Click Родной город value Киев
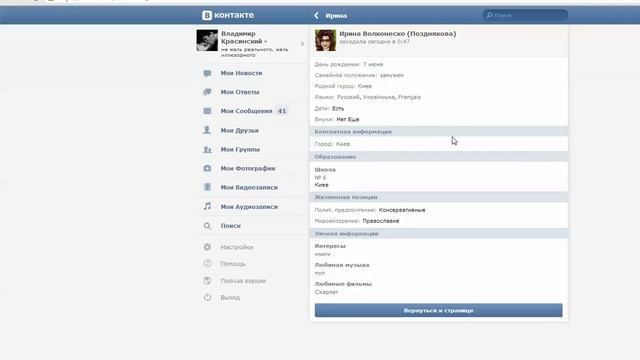 [364, 86]
